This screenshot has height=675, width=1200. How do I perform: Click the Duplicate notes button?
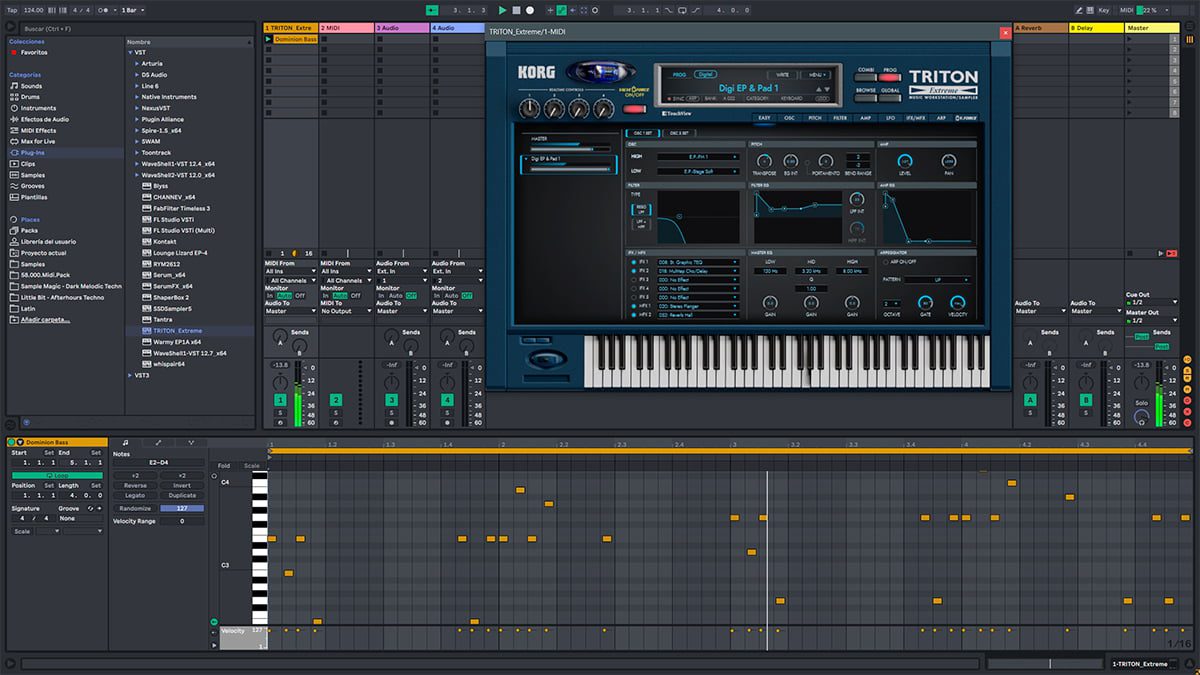[182, 495]
